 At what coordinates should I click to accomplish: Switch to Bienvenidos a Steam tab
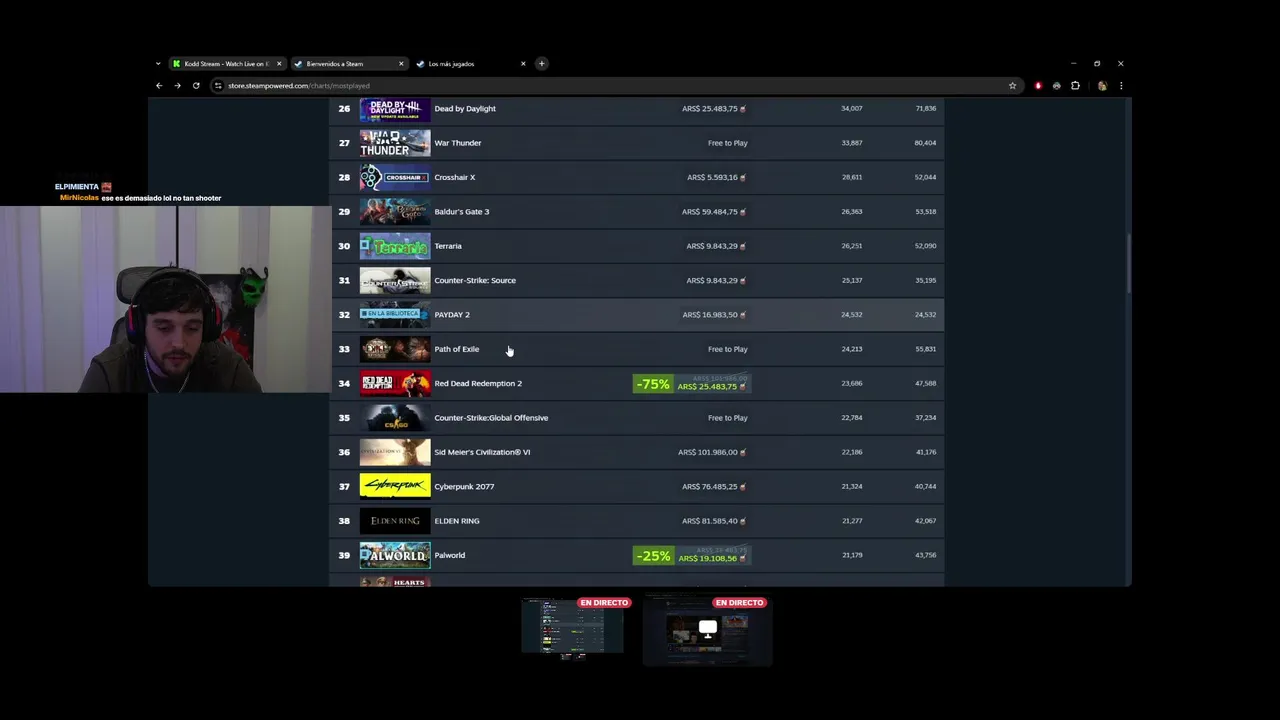(x=350, y=64)
